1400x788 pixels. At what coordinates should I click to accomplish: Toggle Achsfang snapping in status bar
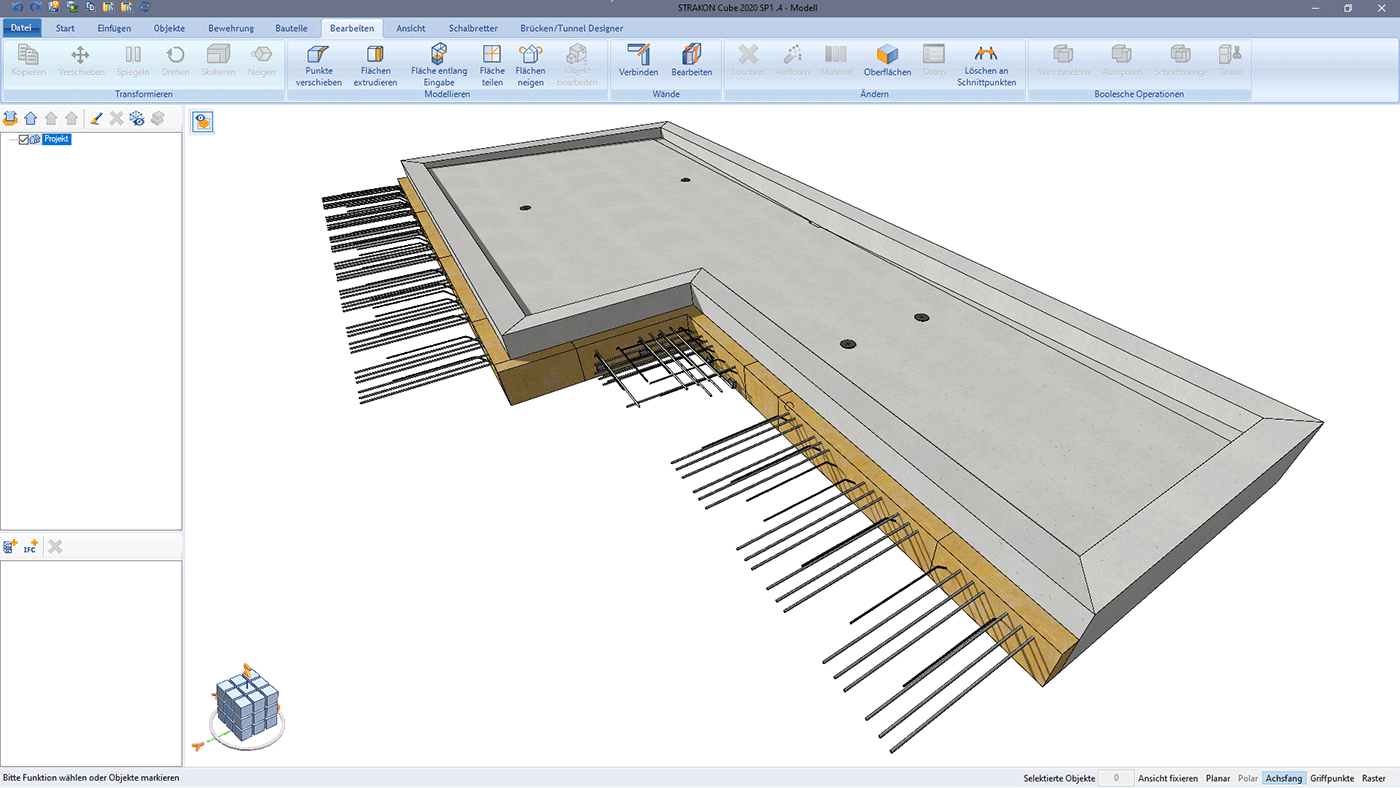(x=1283, y=778)
